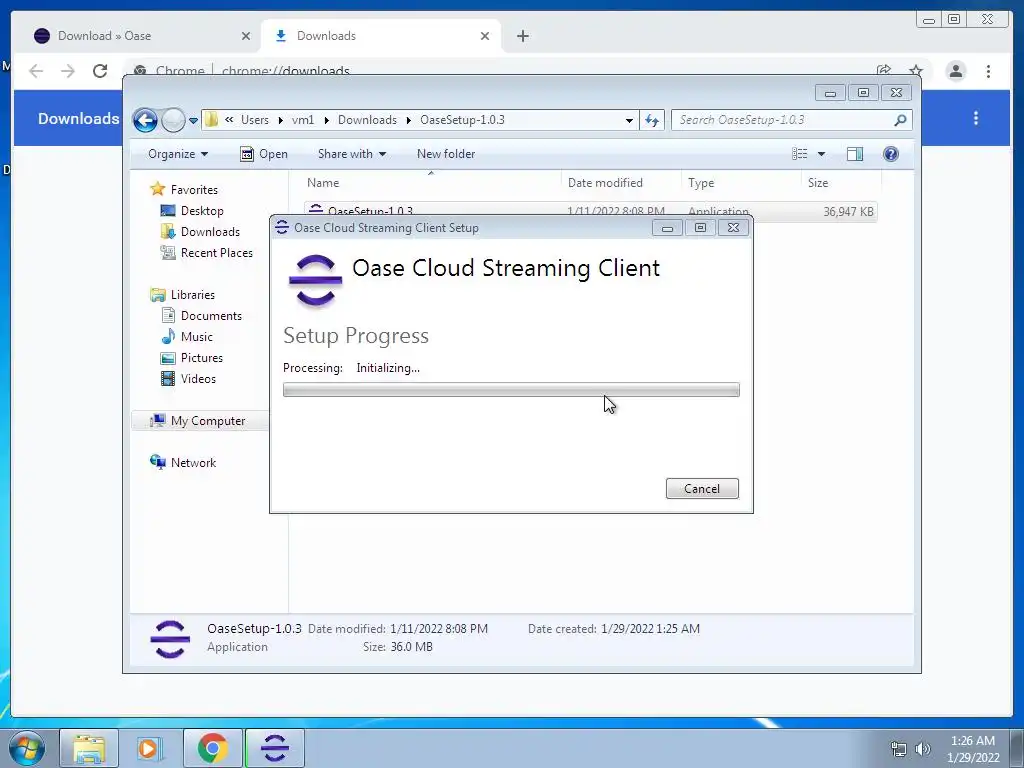Open Recent Places in the navigation pane
The width and height of the screenshot is (1024, 768).
217,253
